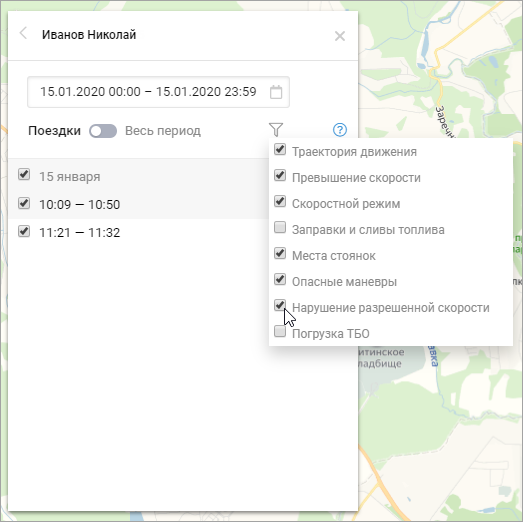Screen dimensions: 523x522
Task: Open the calendar icon in date field
Action: [276, 92]
